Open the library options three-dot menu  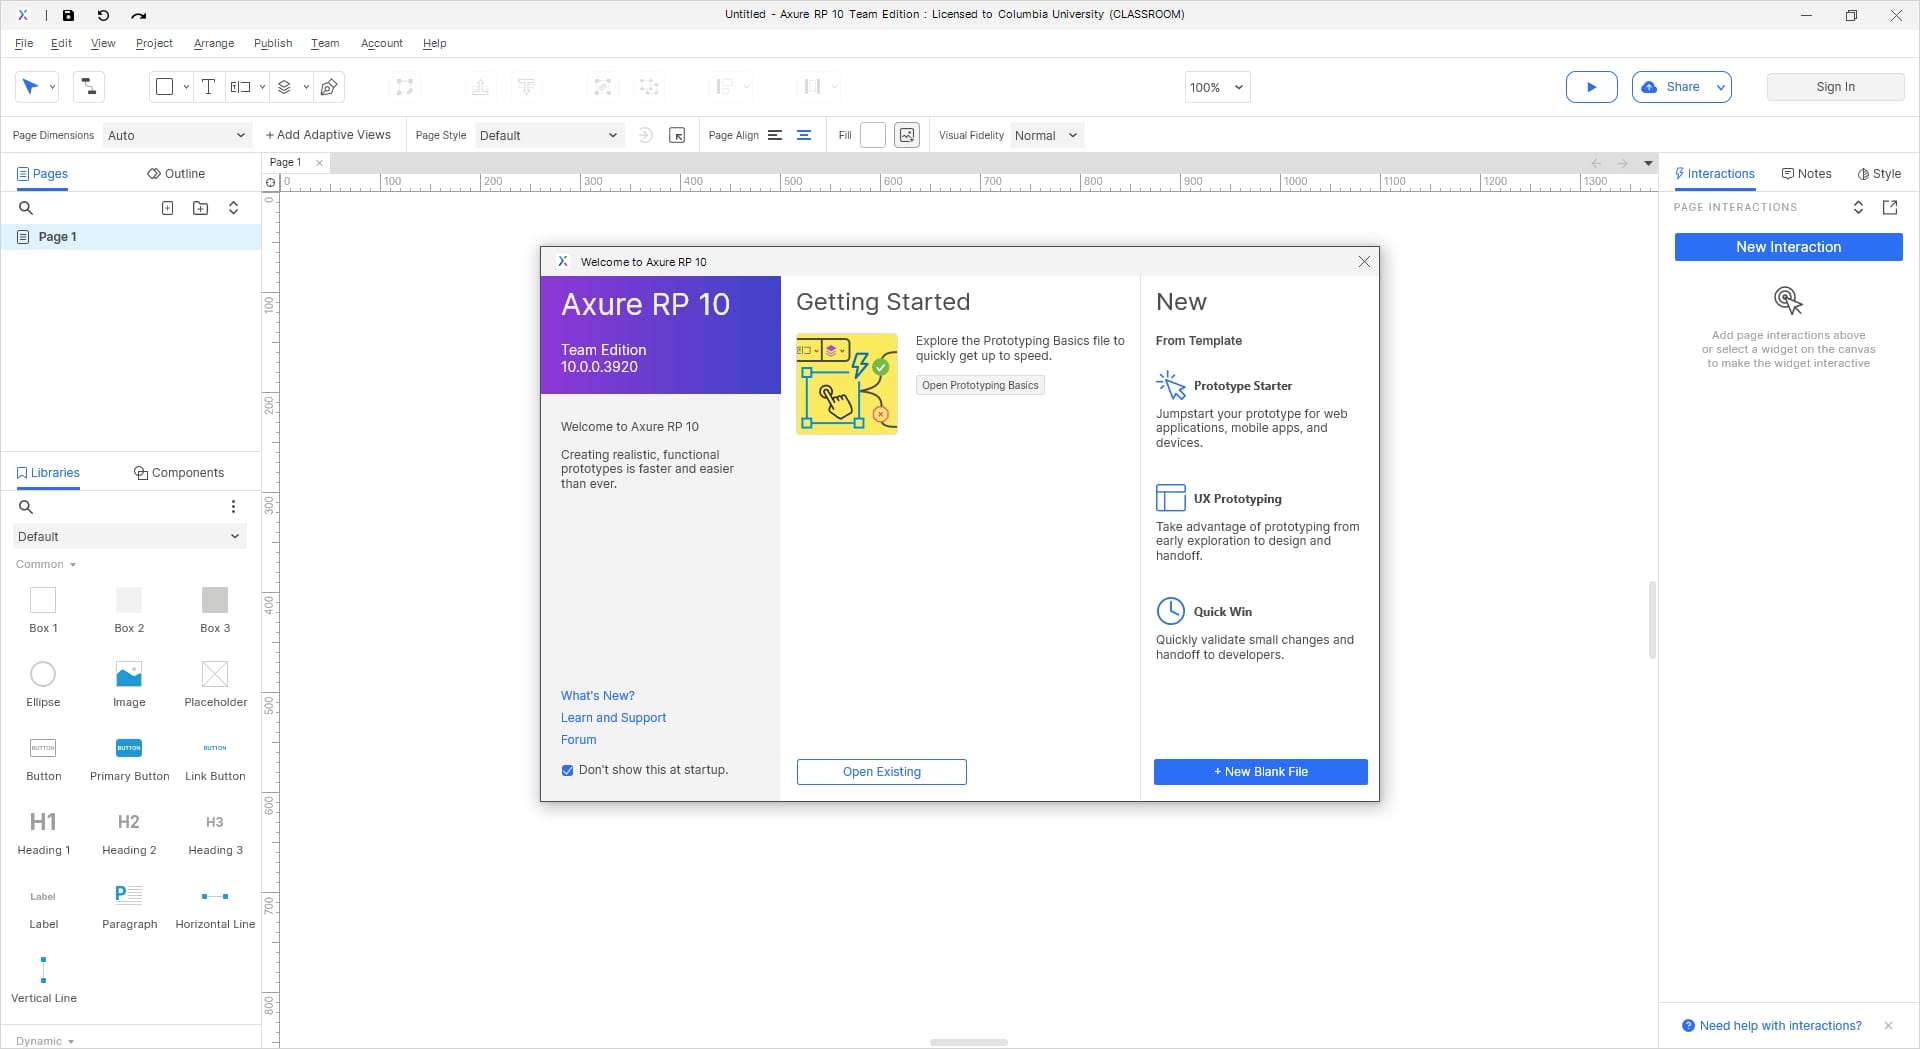(233, 507)
